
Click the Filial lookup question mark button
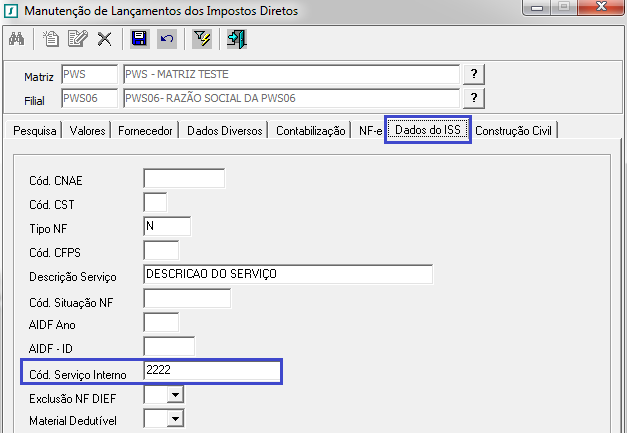pyautogui.click(x=474, y=98)
